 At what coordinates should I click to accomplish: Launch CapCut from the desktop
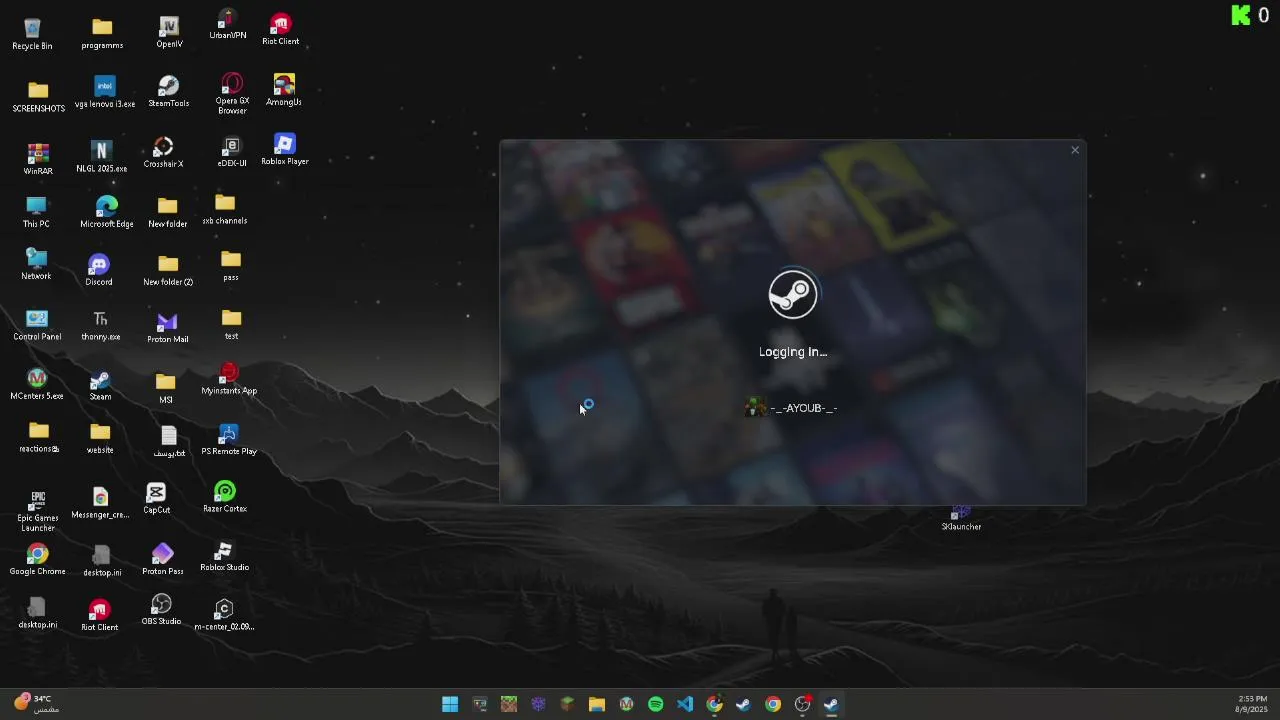point(156,498)
